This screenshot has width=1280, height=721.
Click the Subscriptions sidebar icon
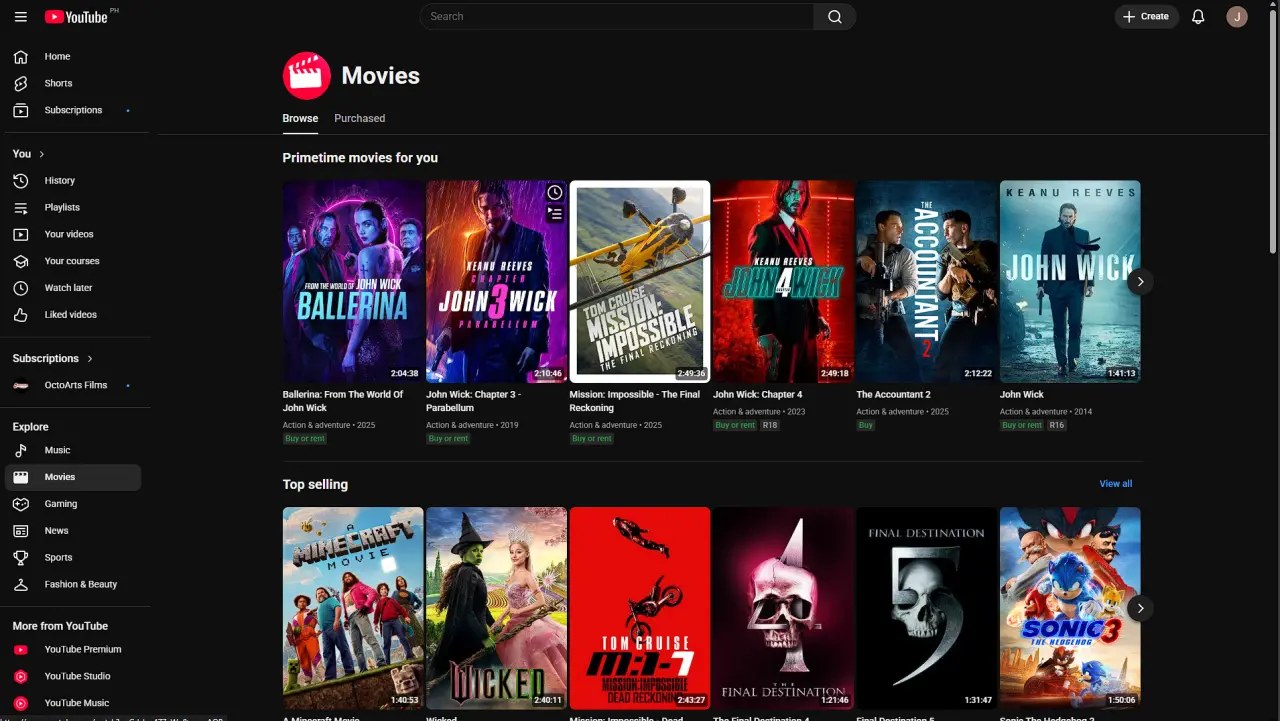pos(21,110)
